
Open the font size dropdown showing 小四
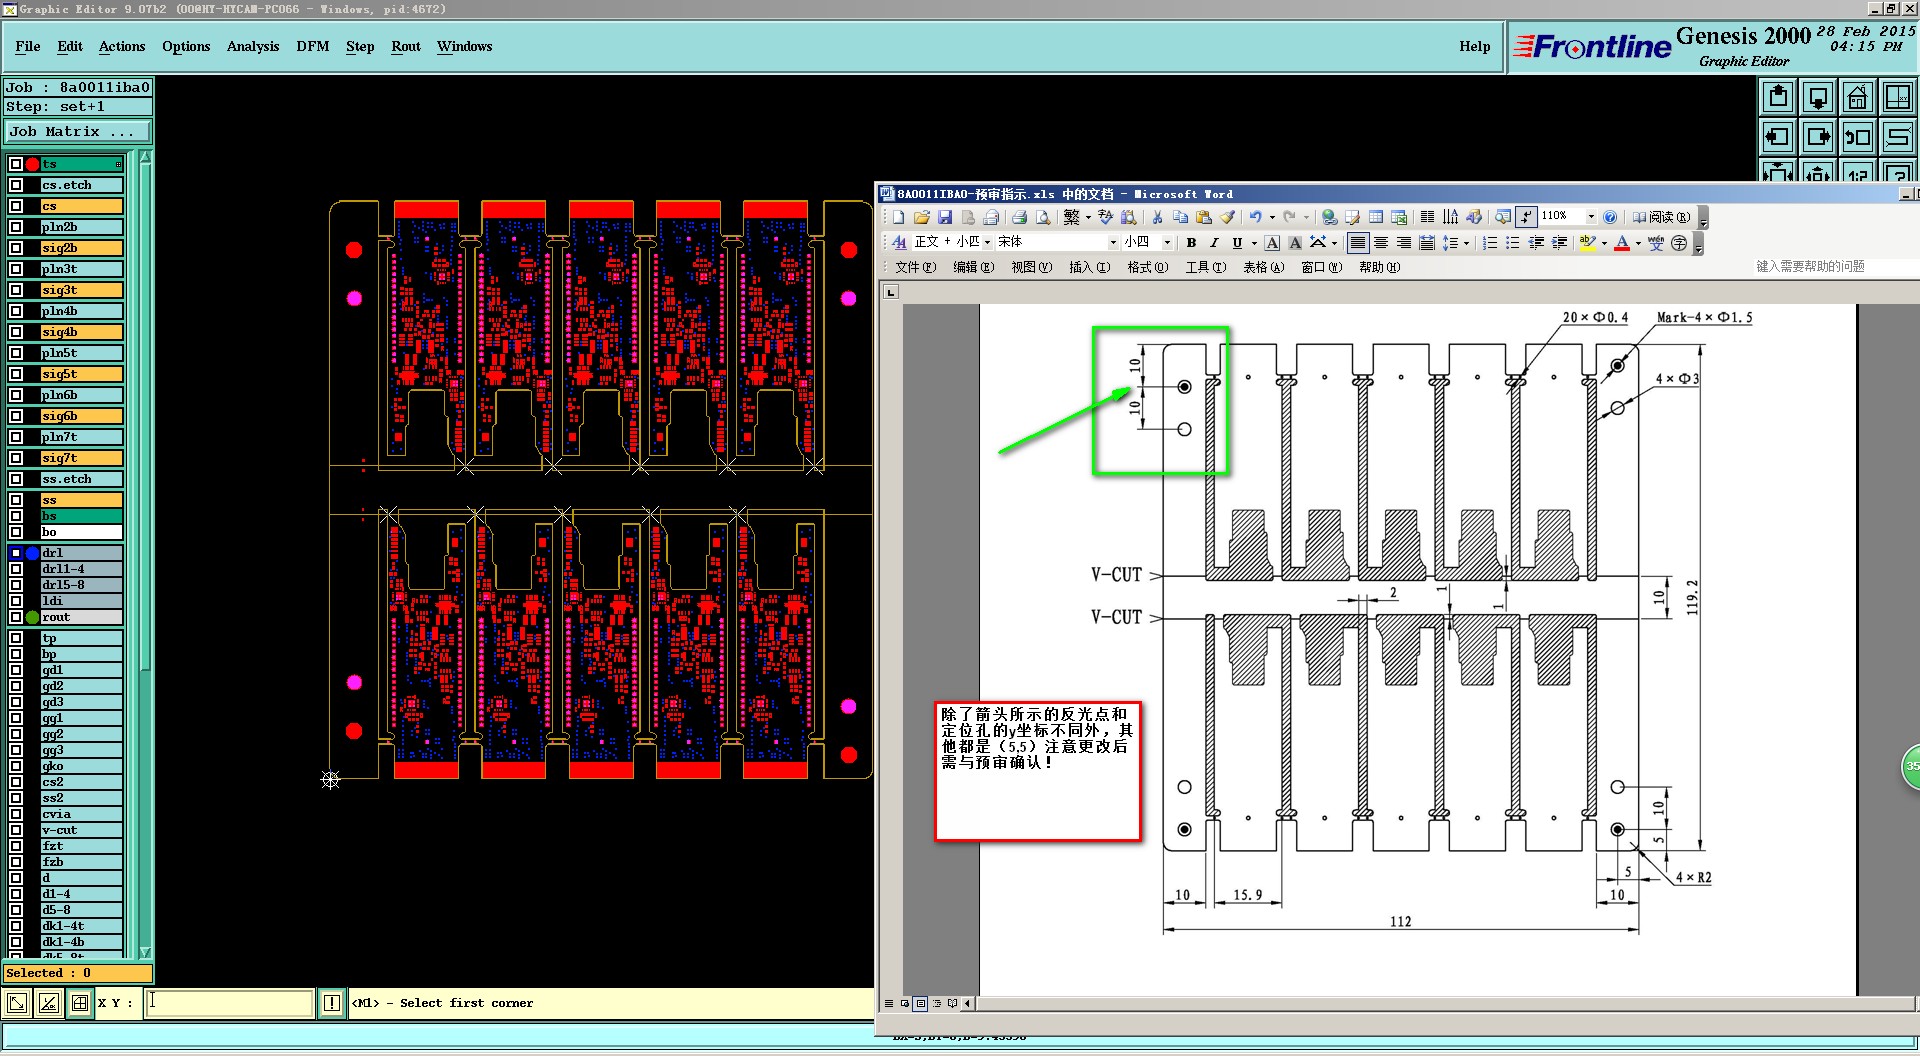coord(1167,242)
